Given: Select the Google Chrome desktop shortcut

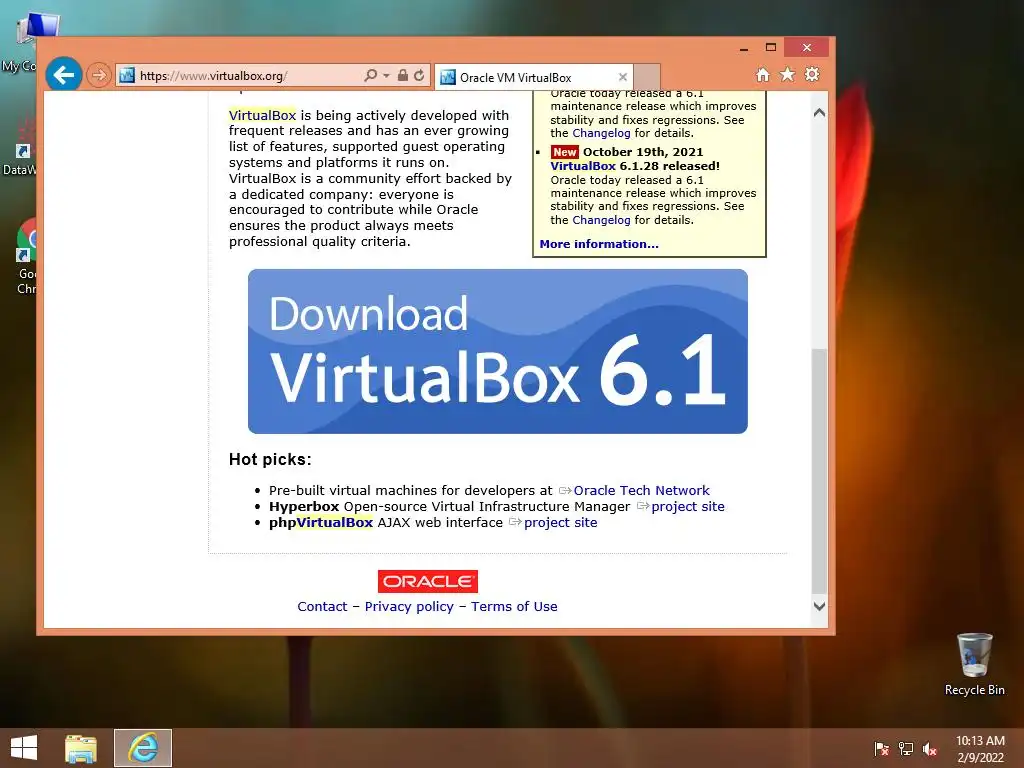Looking at the screenshot, I should tap(26, 256).
